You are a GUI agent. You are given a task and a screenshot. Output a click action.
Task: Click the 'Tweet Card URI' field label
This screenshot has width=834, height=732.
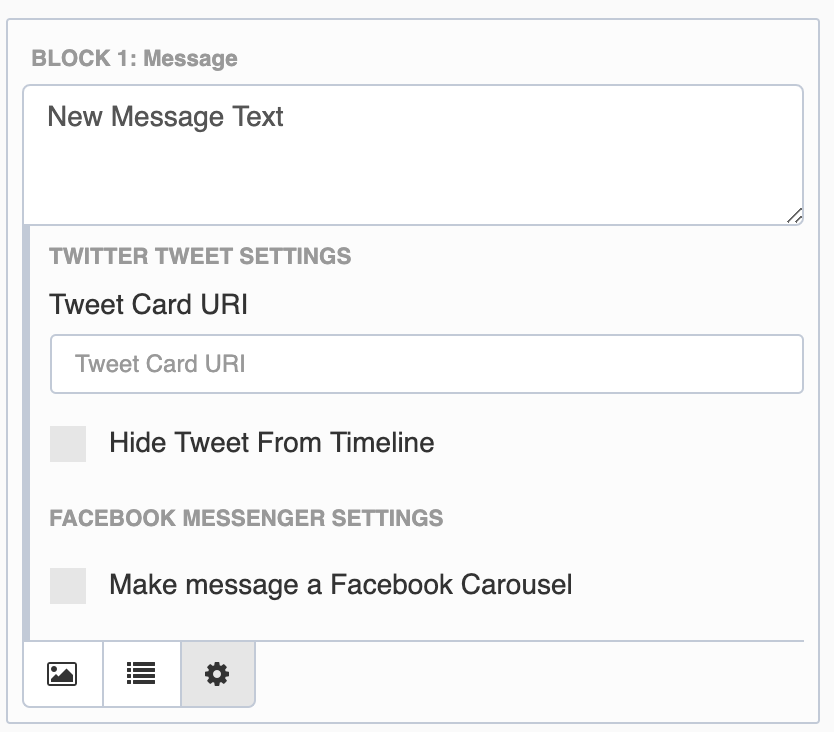(x=148, y=304)
